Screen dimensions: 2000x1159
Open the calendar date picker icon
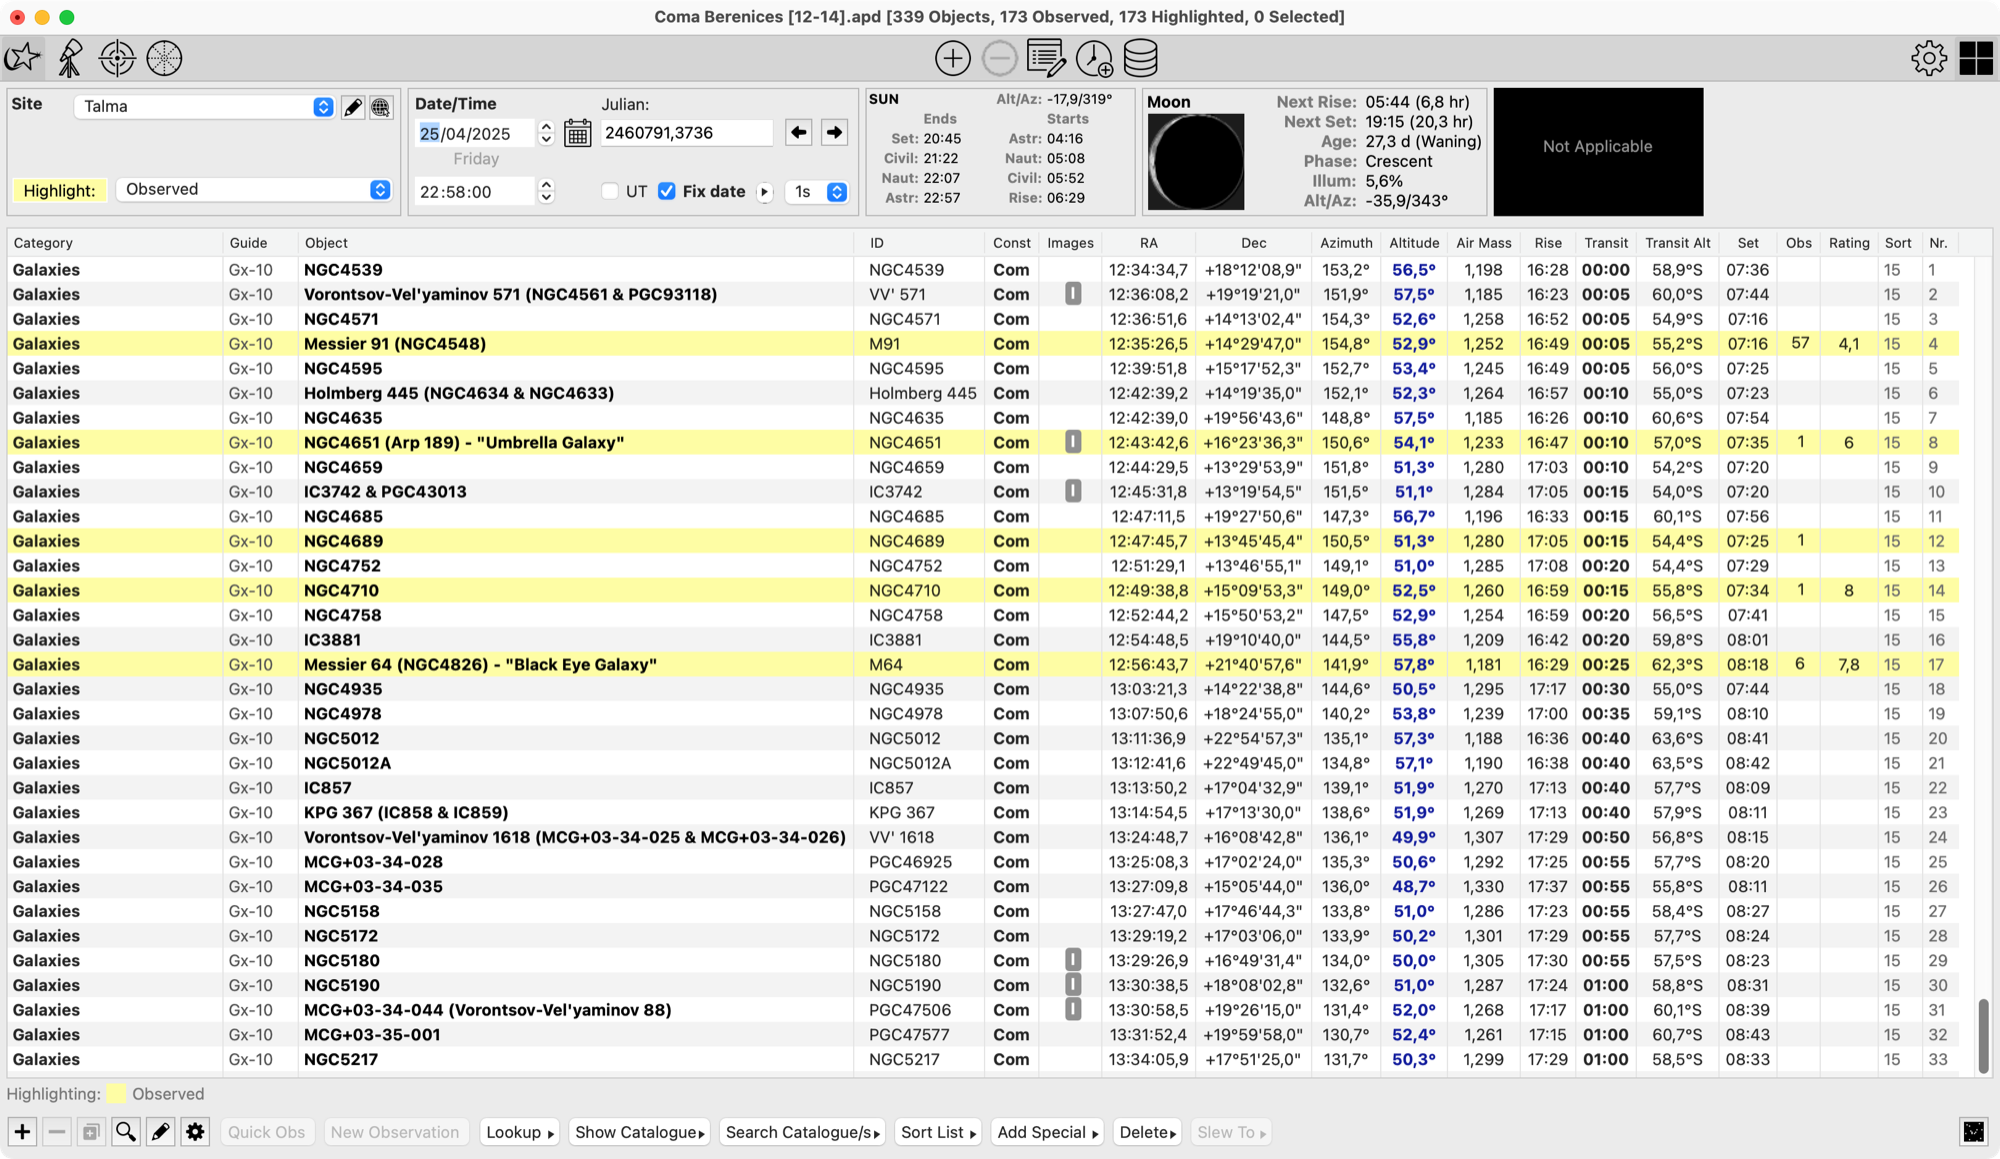point(577,133)
